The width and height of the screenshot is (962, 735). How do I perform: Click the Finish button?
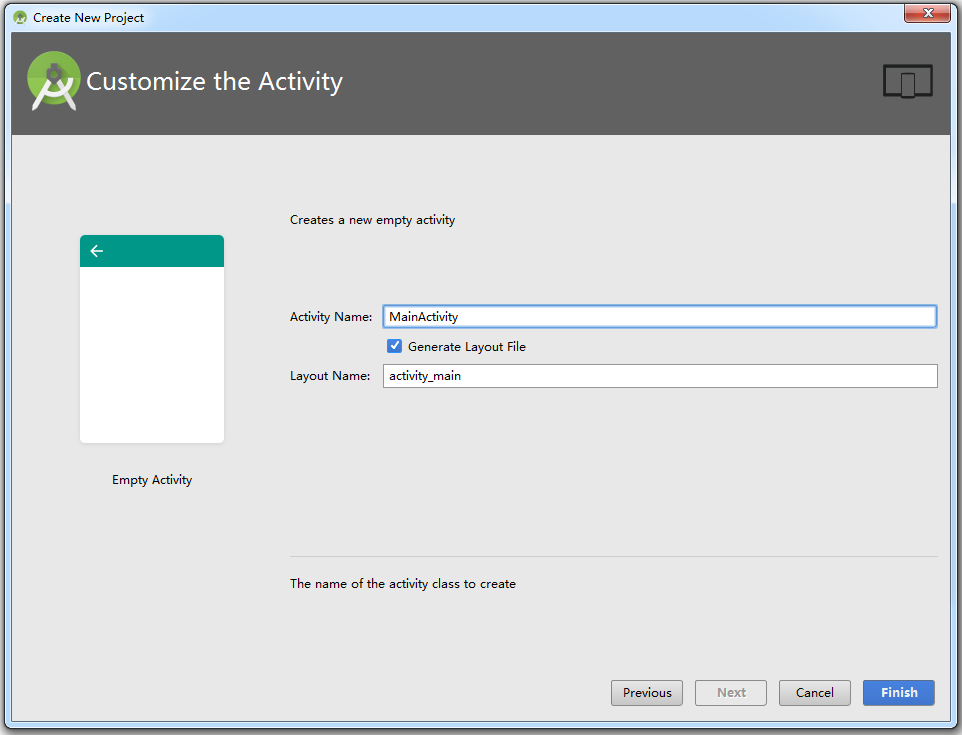coord(898,693)
